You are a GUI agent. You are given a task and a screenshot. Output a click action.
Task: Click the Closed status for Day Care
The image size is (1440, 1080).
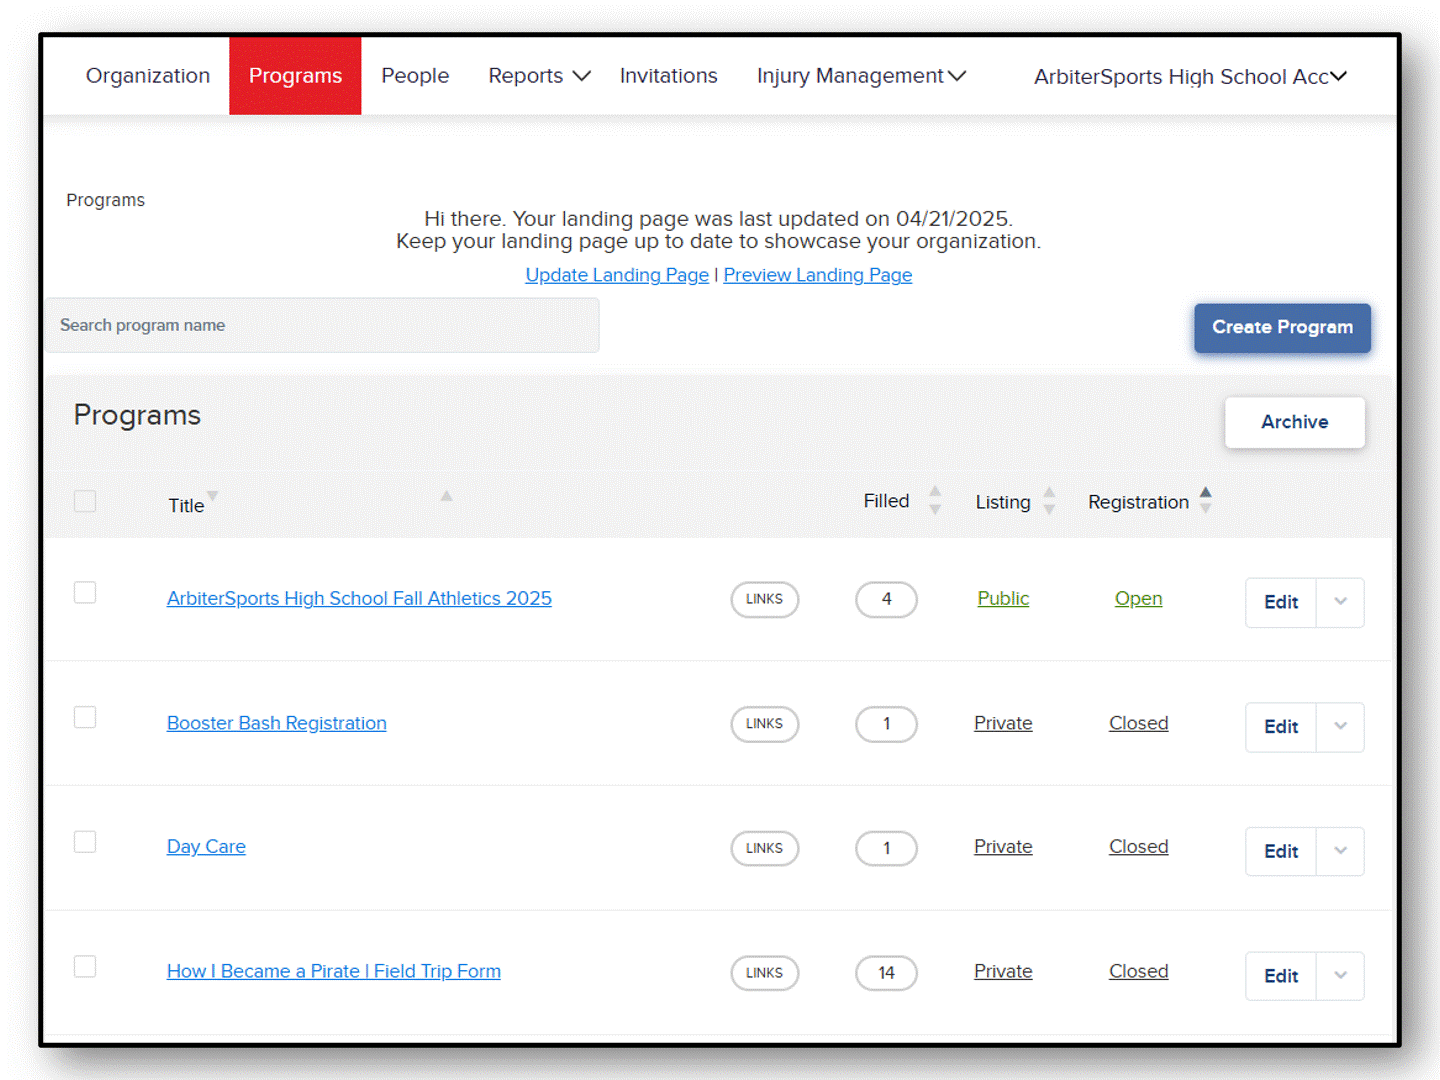click(1138, 847)
